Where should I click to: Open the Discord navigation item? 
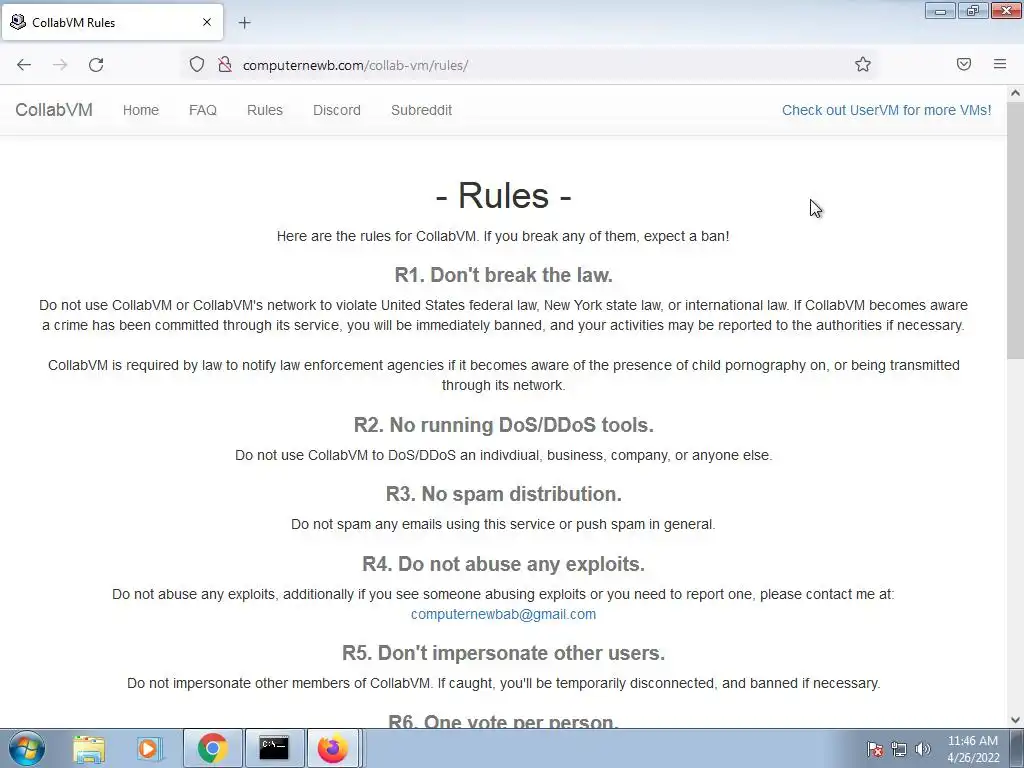(337, 110)
